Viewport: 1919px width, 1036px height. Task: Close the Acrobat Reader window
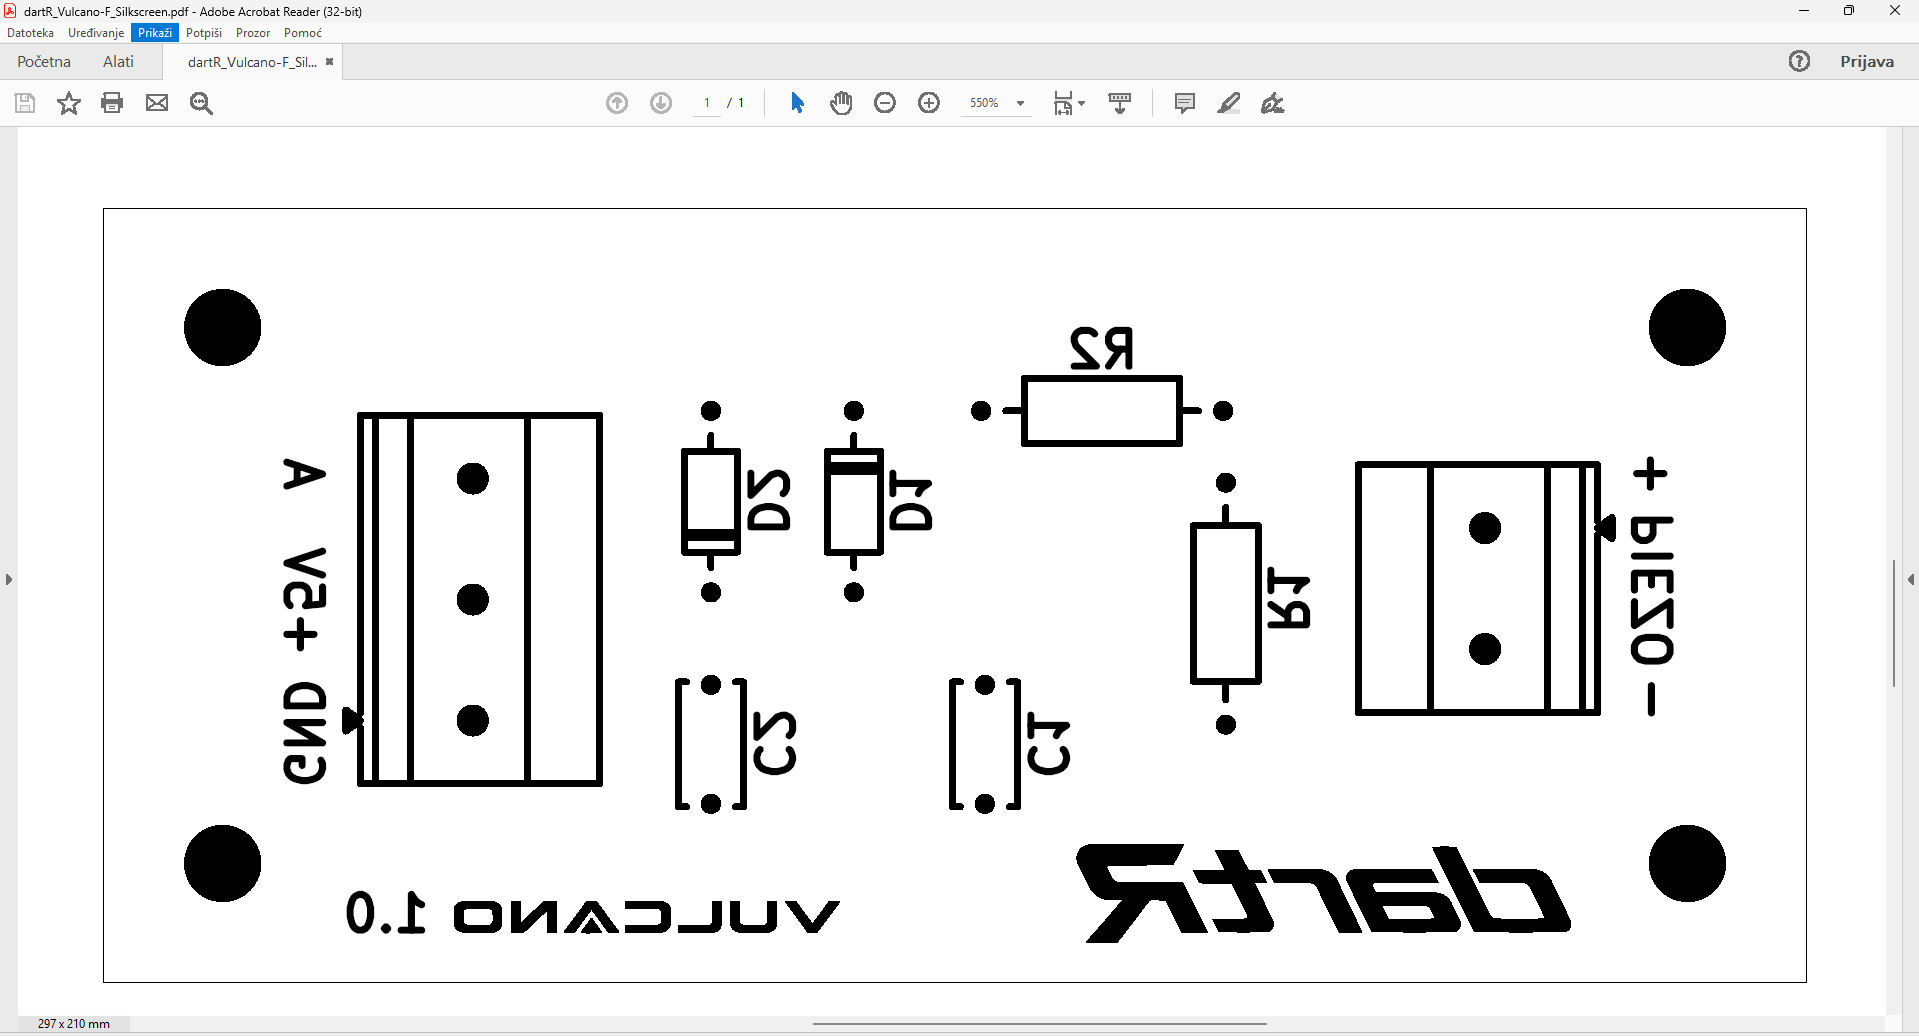[1895, 11]
